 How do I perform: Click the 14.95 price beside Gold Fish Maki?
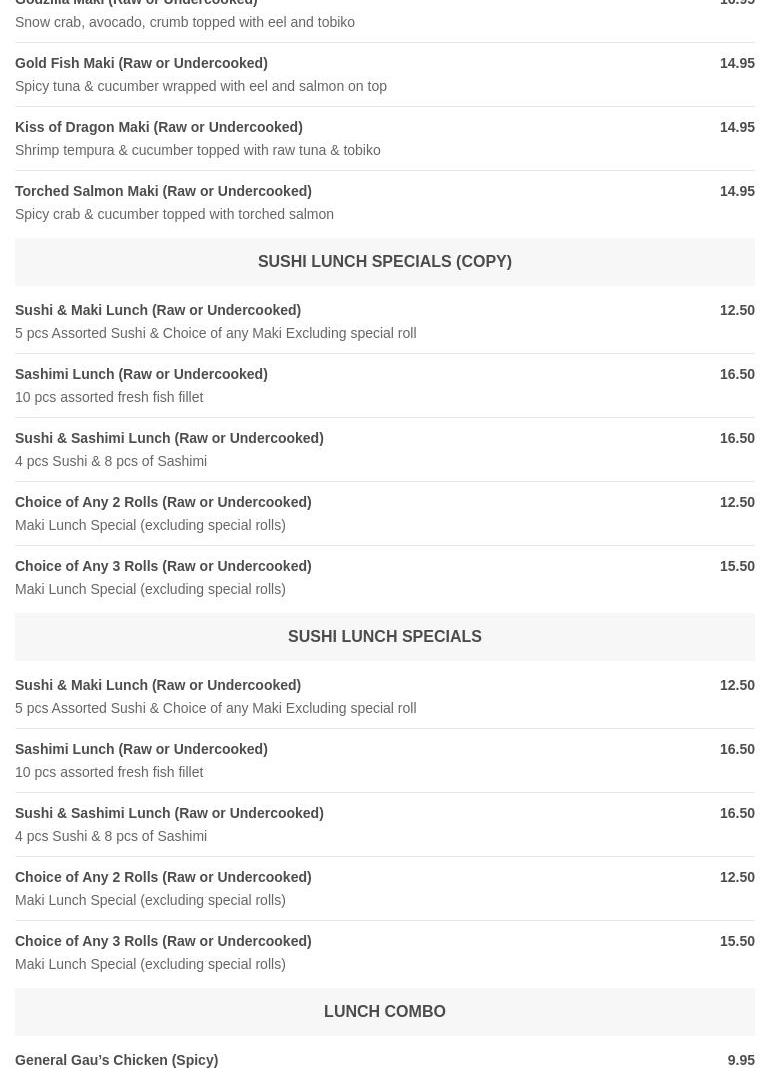pos(737,63)
